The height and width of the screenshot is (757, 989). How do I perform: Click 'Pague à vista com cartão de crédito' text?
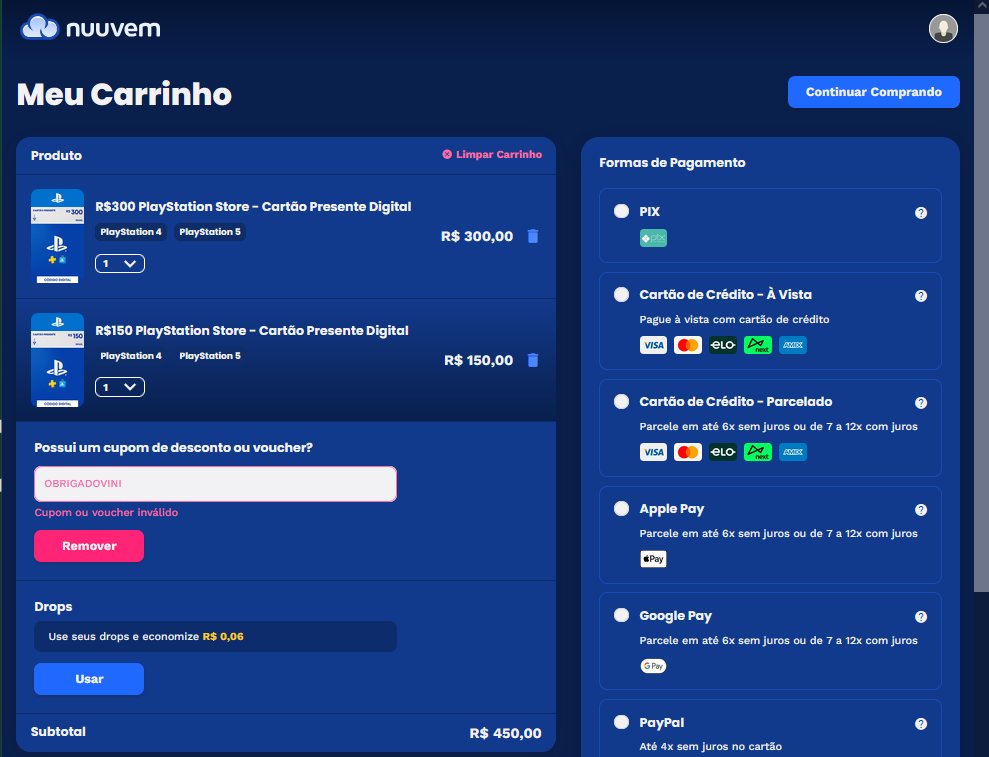734,319
